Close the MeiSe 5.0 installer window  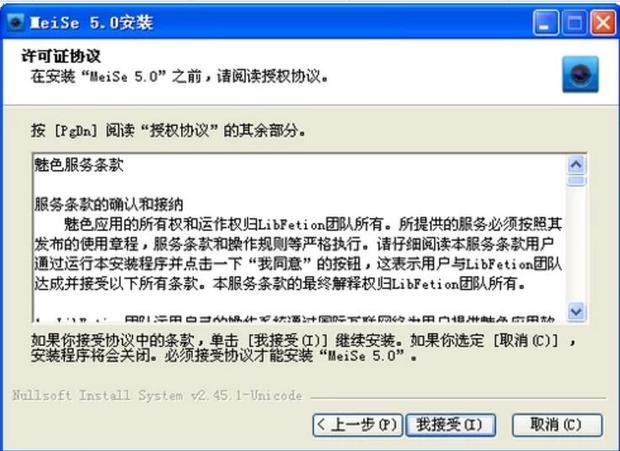pyautogui.click(x=603, y=23)
